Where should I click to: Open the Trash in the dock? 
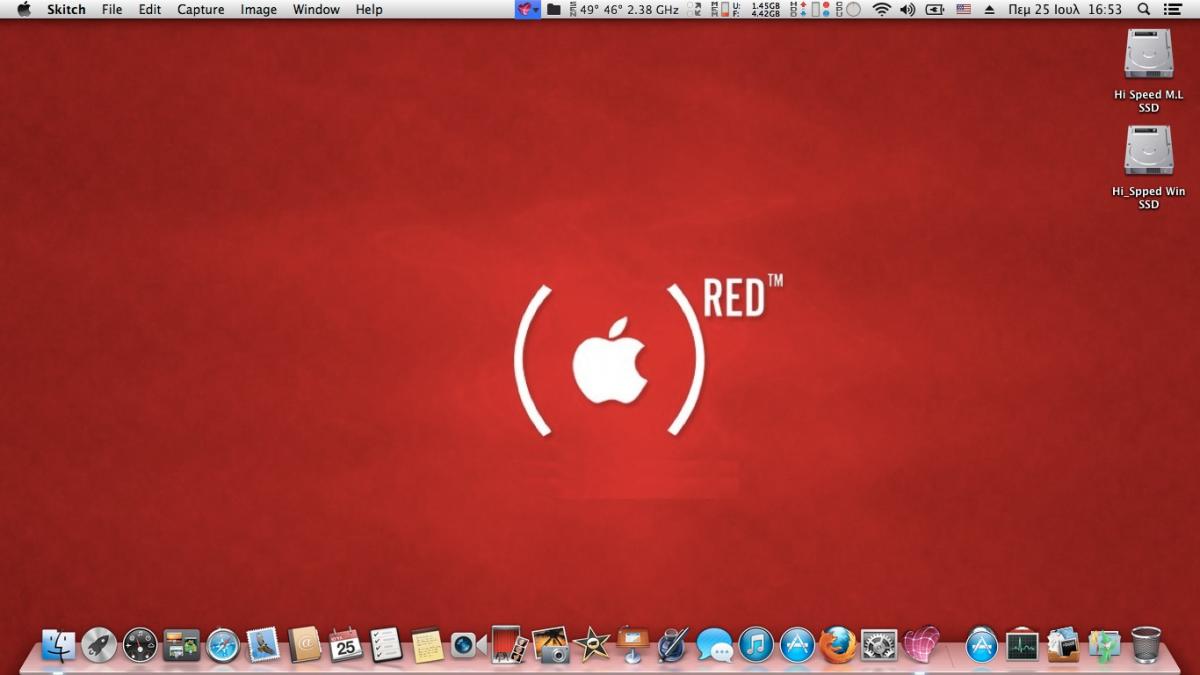pyautogui.click(x=1146, y=645)
